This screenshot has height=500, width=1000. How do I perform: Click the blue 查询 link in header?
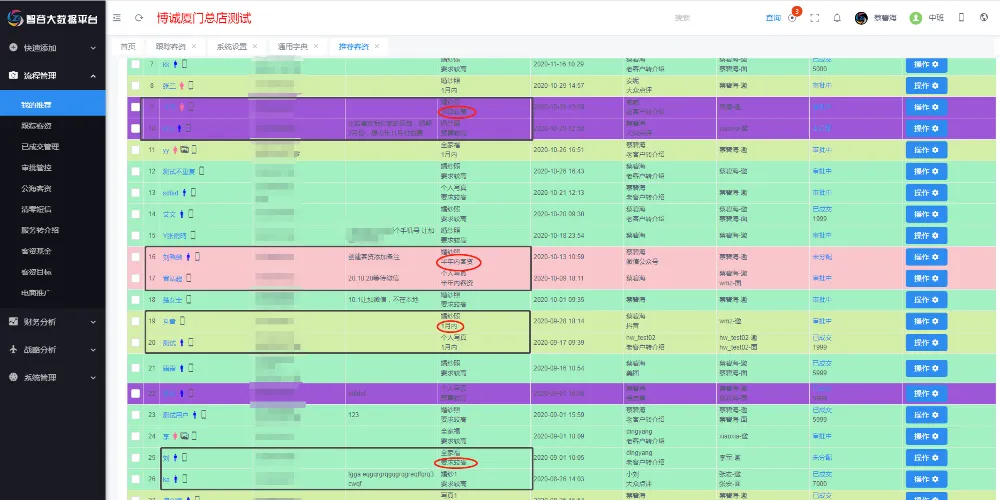click(x=773, y=18)
